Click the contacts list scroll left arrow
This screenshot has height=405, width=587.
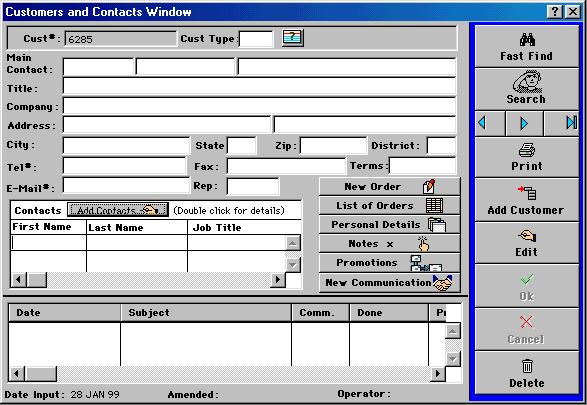[19, 280]
